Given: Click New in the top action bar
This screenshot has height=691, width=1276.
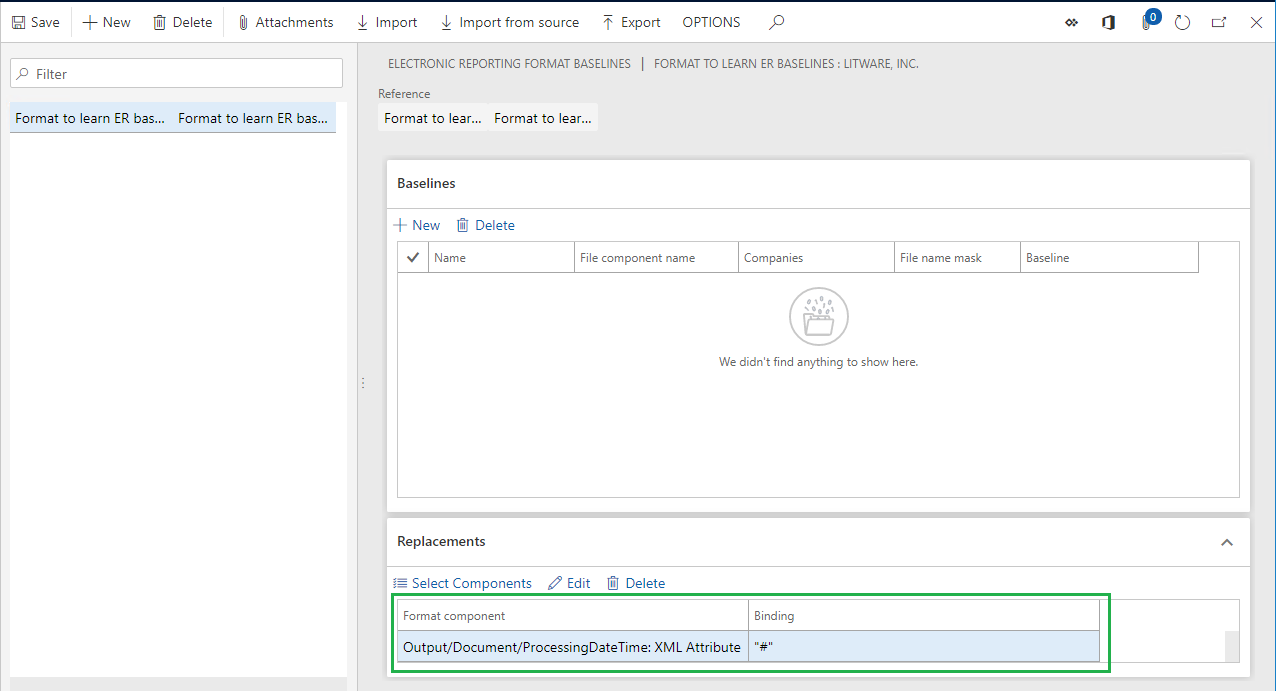Looking at the screenshot, I should [106, 22].
